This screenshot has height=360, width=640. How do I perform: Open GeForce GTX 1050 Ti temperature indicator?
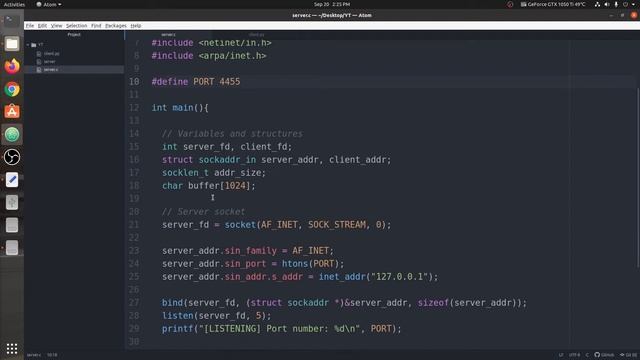[x=553, y=4]
